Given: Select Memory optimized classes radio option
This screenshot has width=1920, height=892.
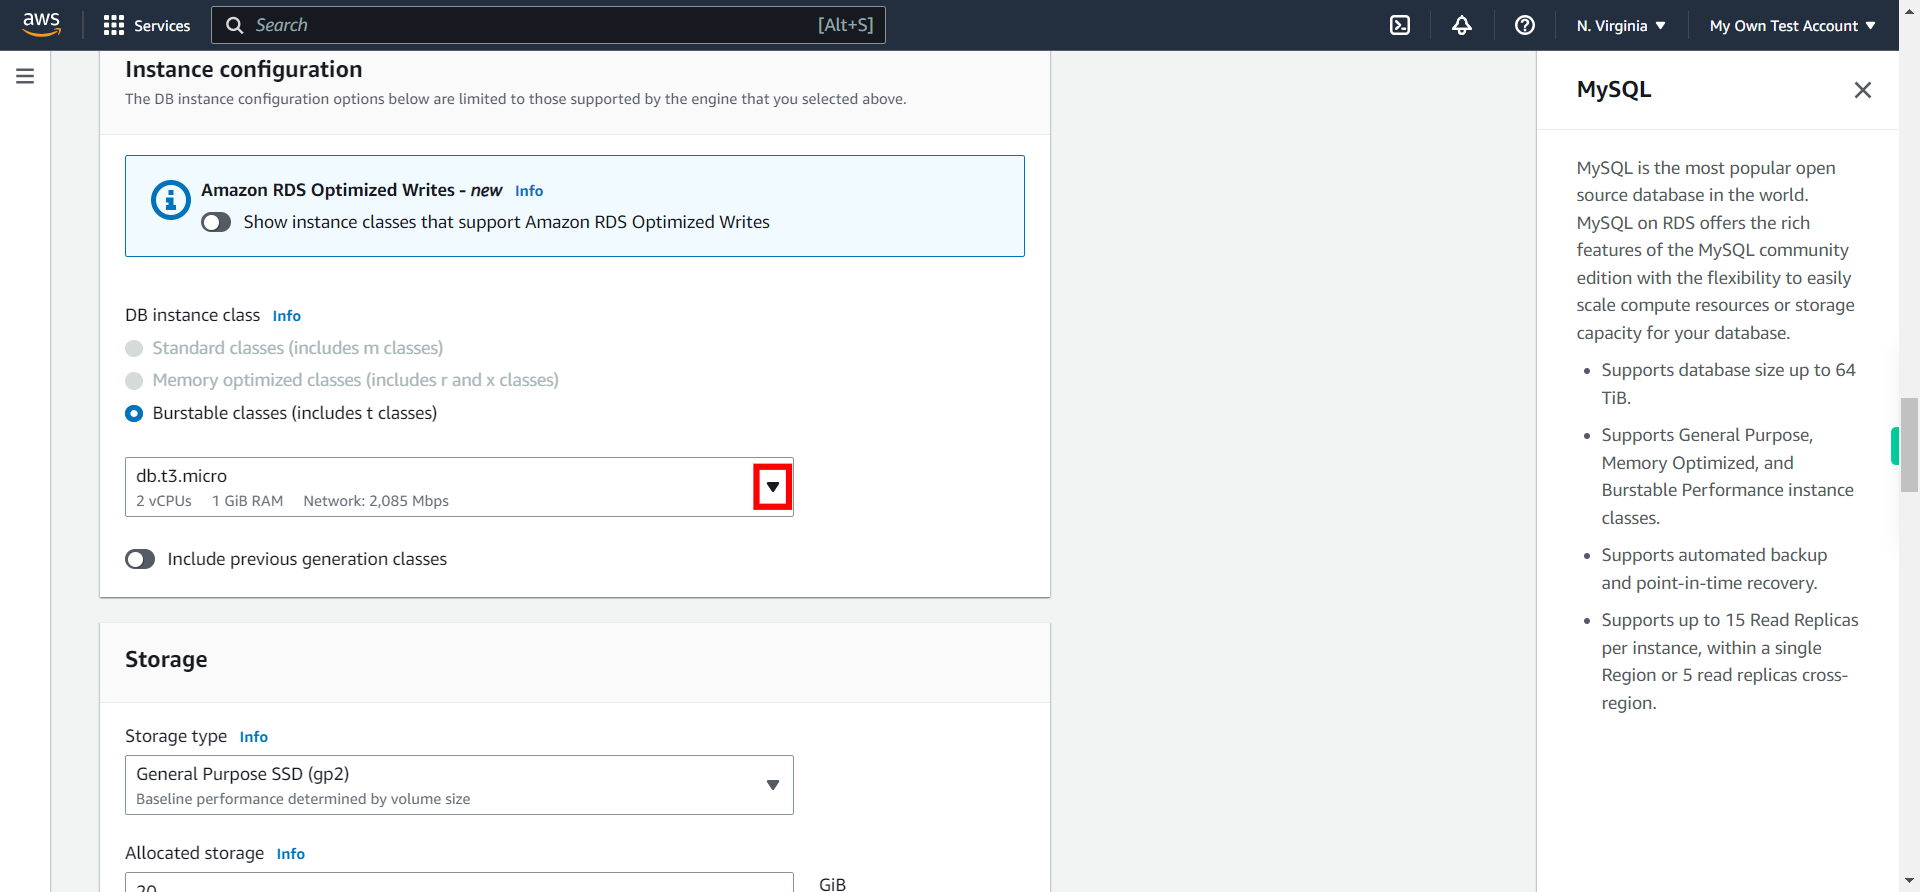Looking at the screenshot, I should coord(134,381).
